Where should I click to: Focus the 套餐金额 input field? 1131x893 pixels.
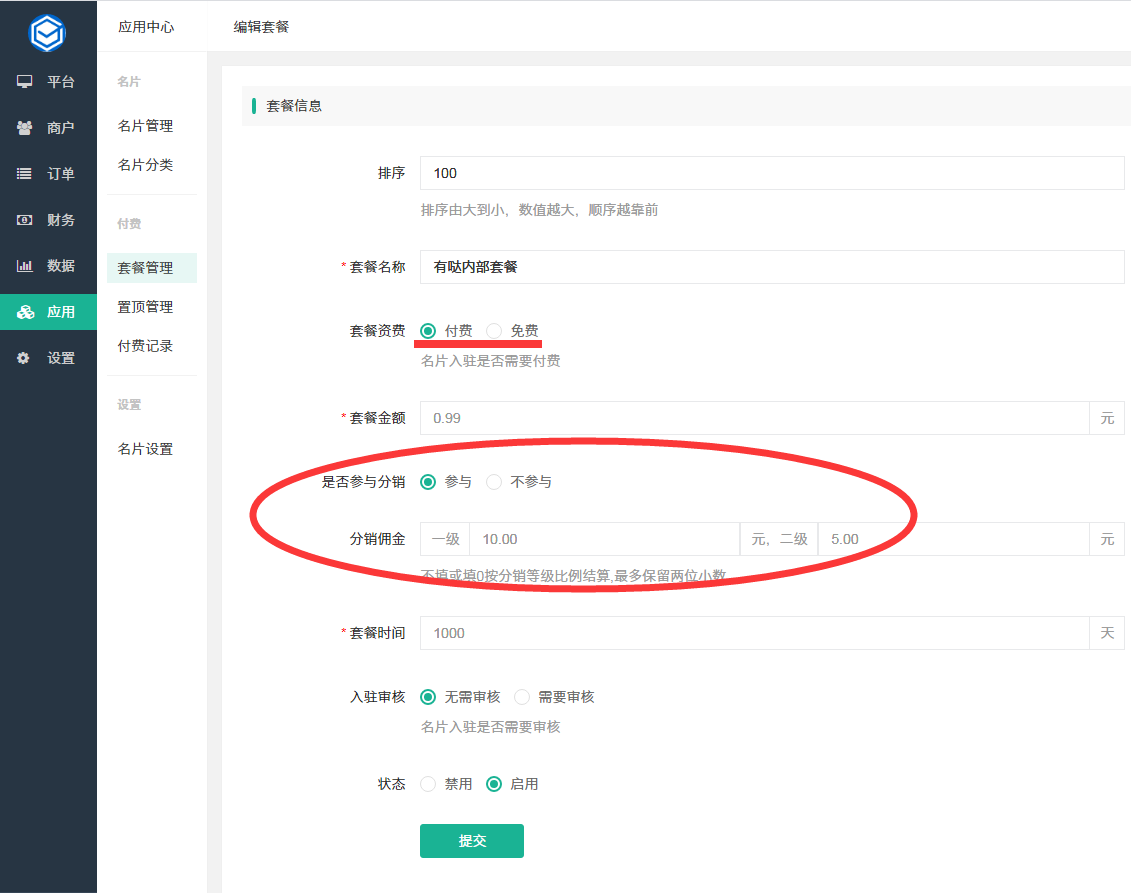(x=754, y=418)
